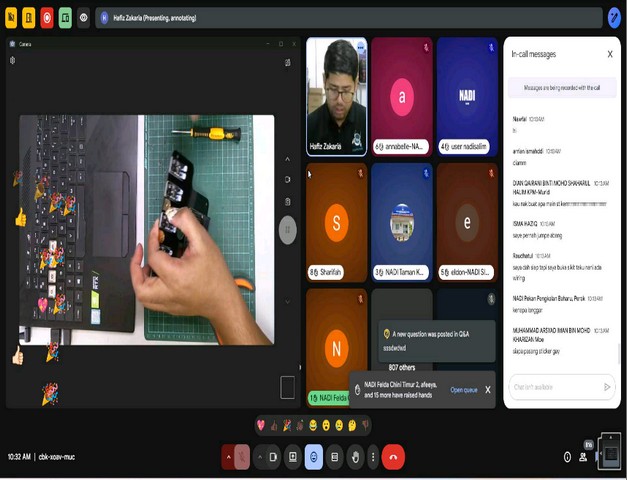Click up chevron in Camera window

click(288, 159)
